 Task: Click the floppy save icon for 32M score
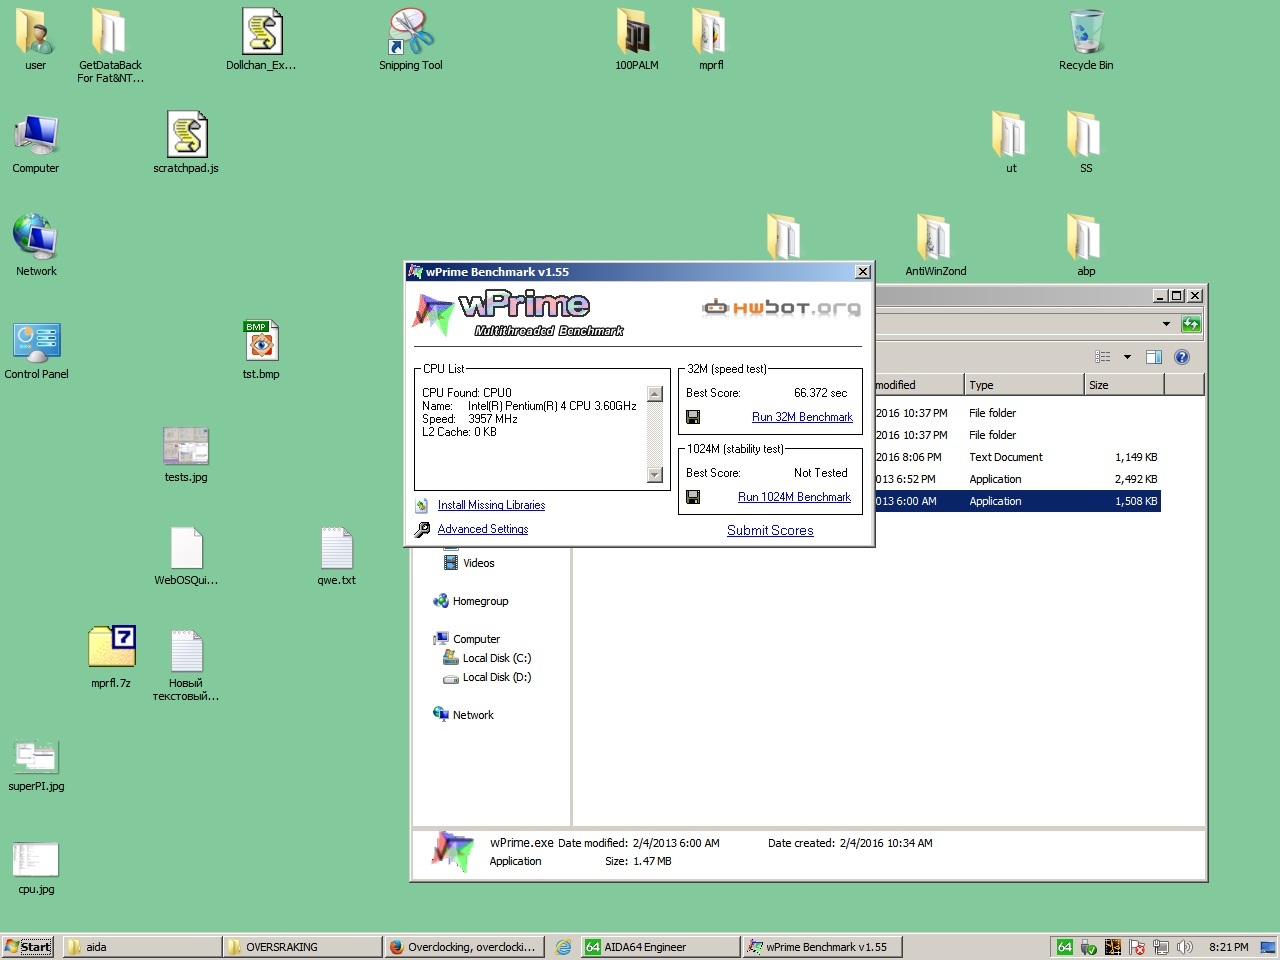[693, 417]
